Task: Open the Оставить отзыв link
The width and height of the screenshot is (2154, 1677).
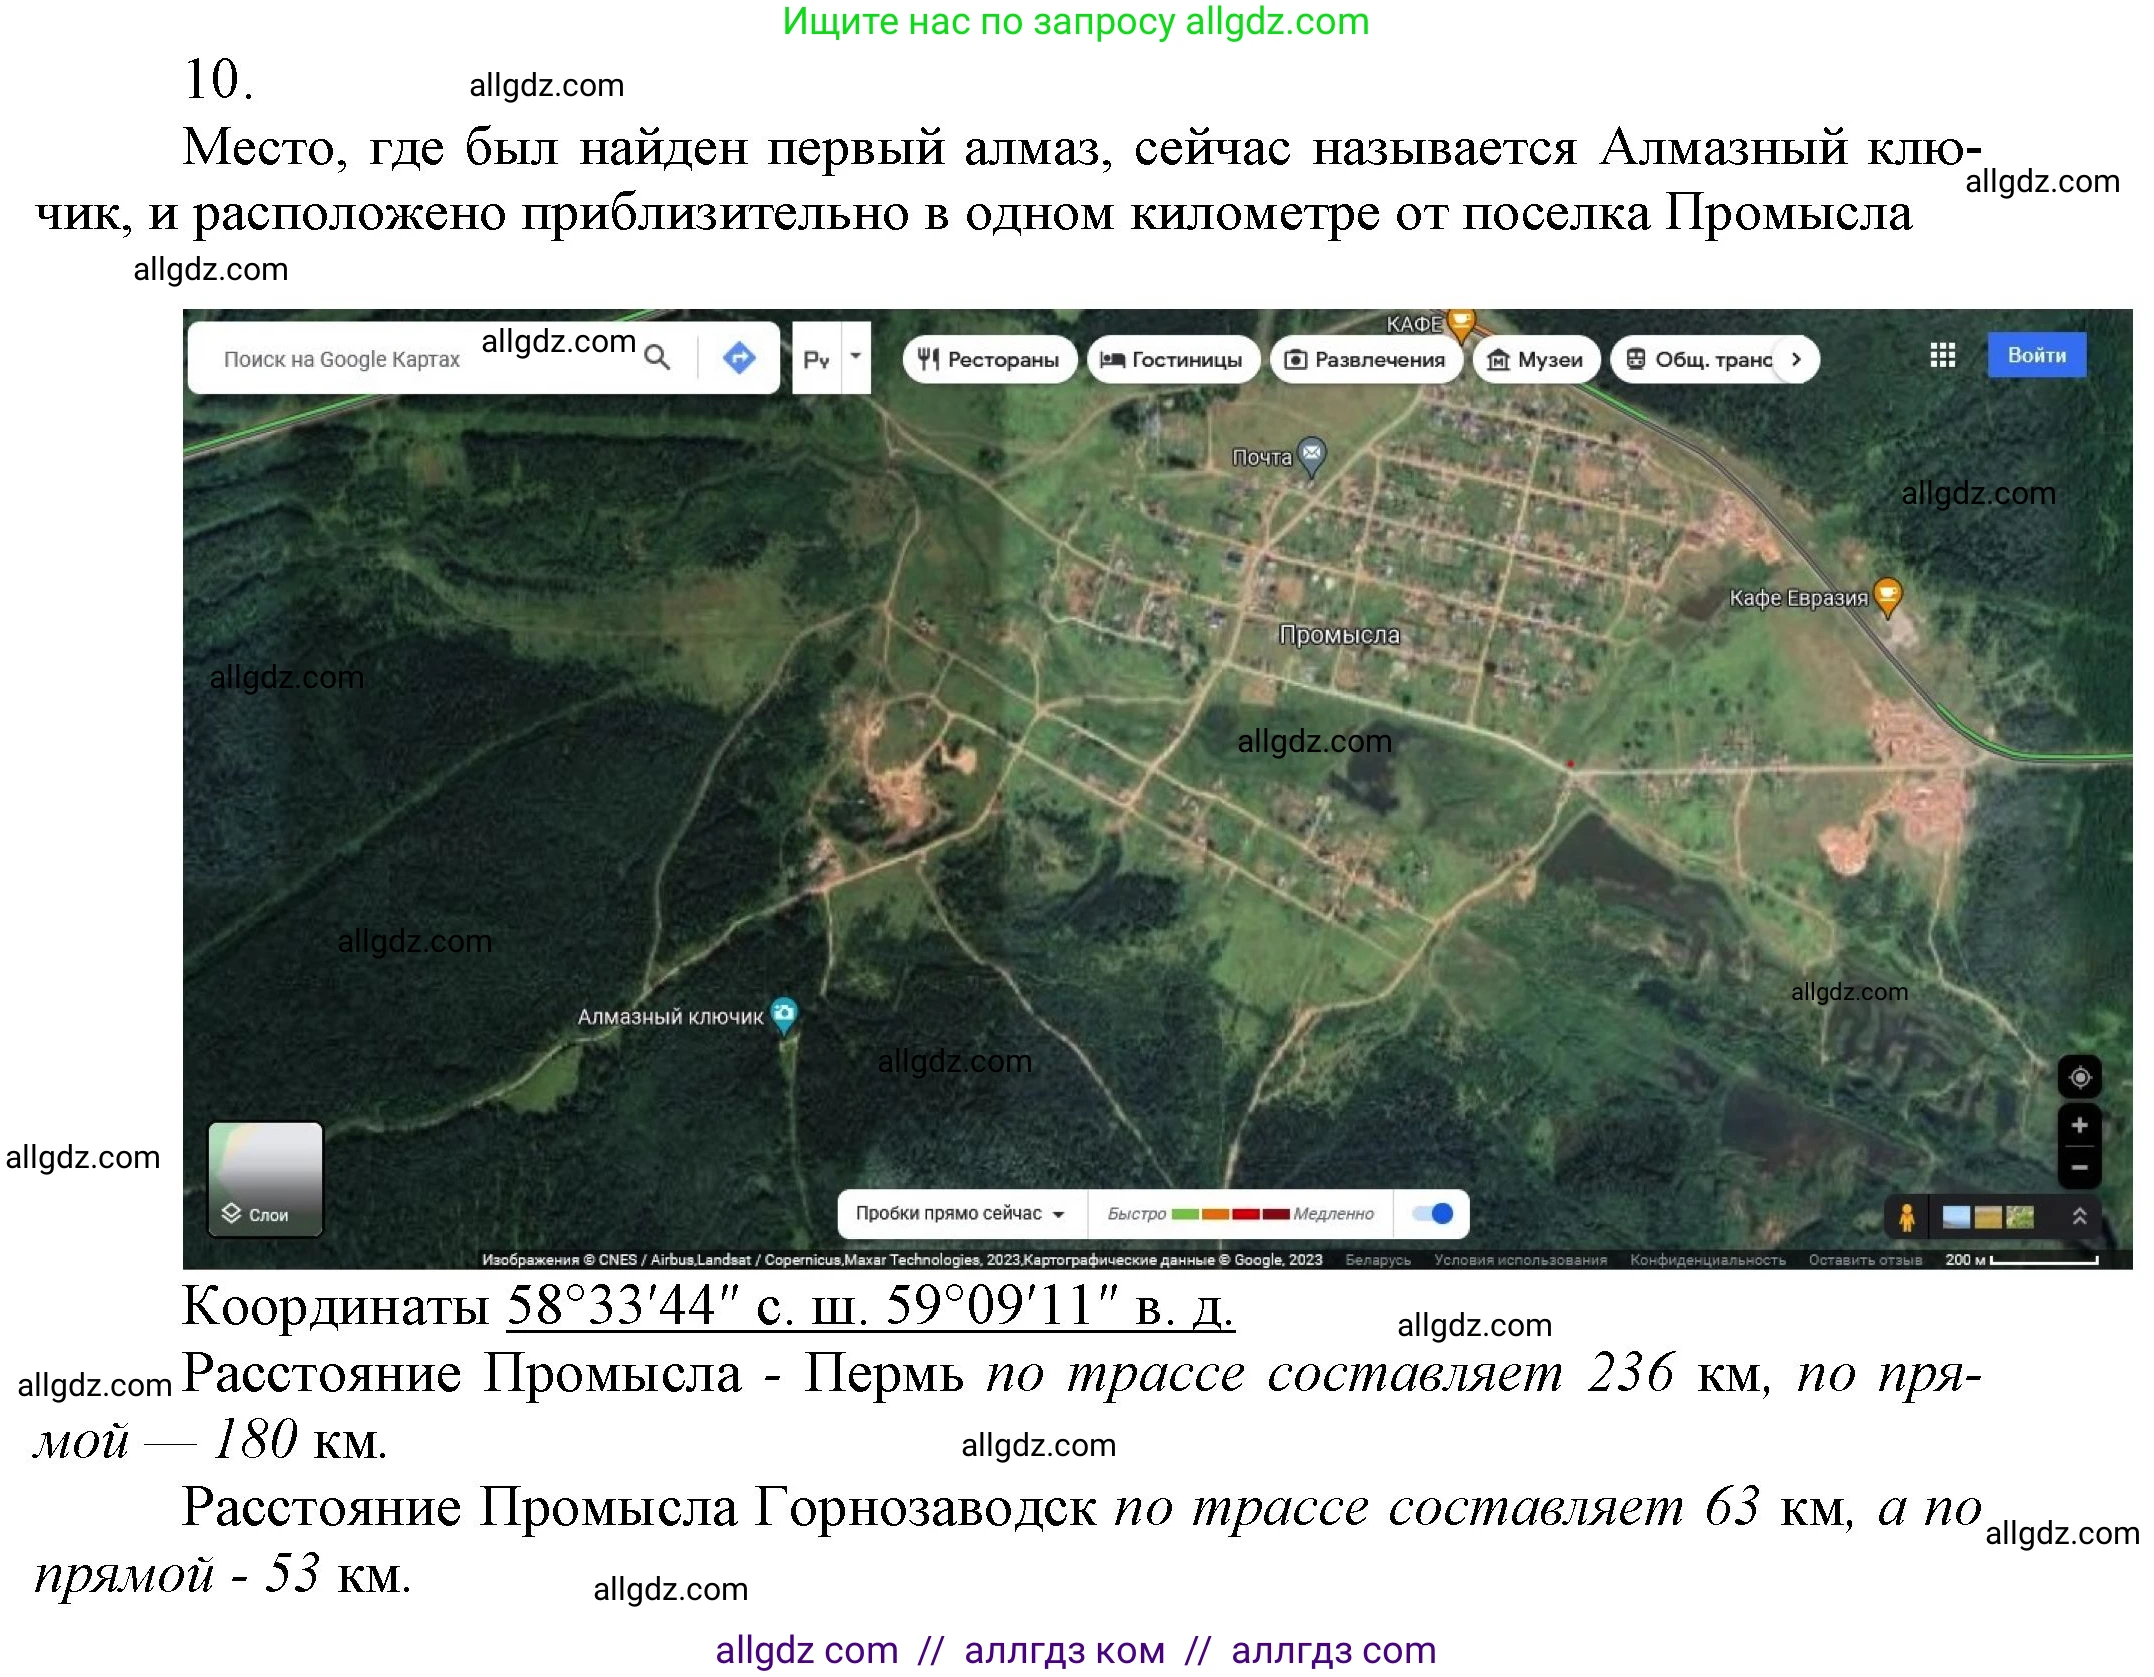Action: click(1864, 1260)
